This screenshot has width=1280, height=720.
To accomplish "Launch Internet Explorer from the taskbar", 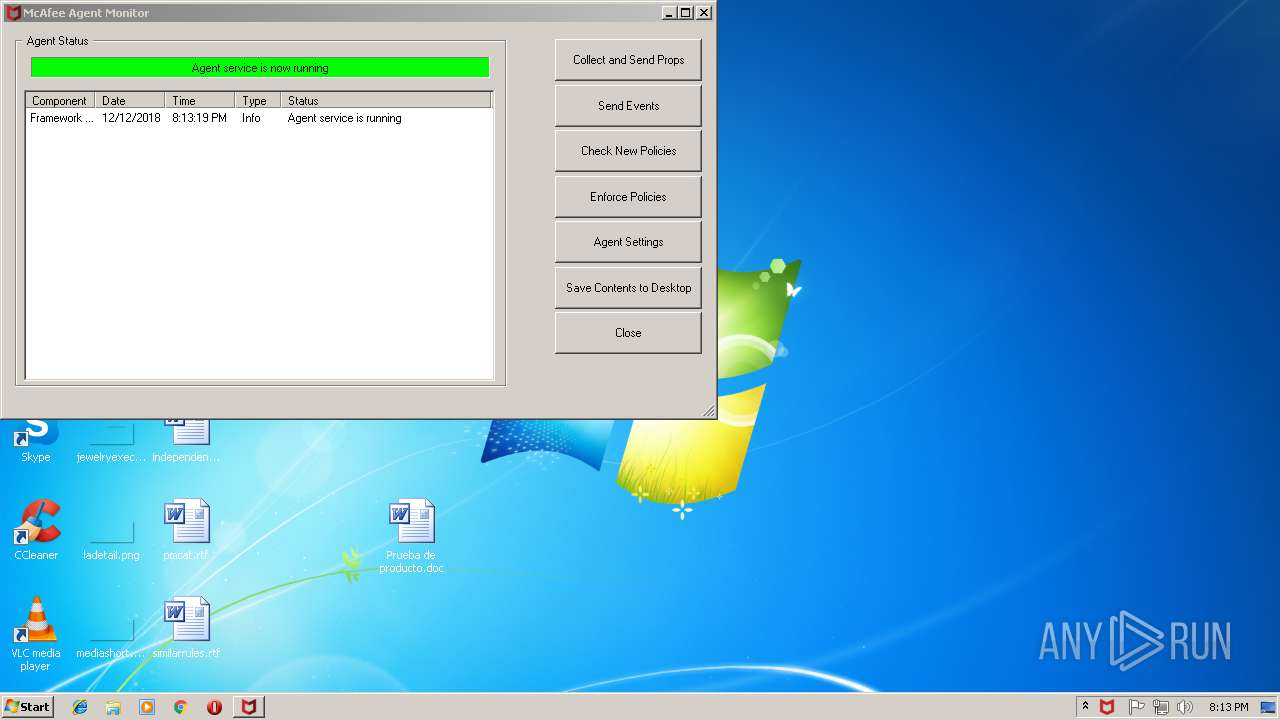I will pos(80,707).
